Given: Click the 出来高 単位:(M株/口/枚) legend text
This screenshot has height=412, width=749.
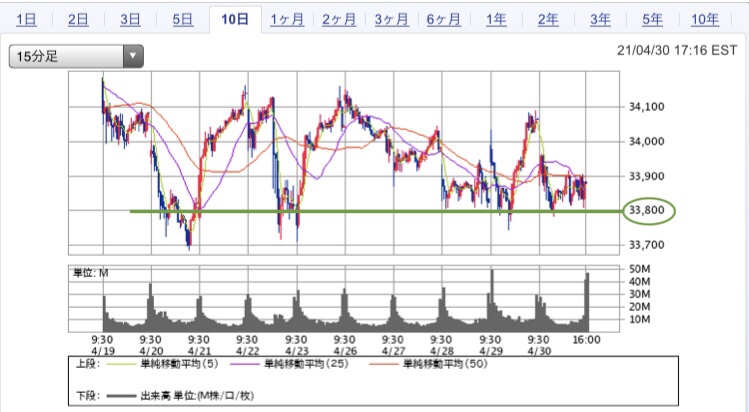Looking at the screenshot, I should tap(197, 396).
